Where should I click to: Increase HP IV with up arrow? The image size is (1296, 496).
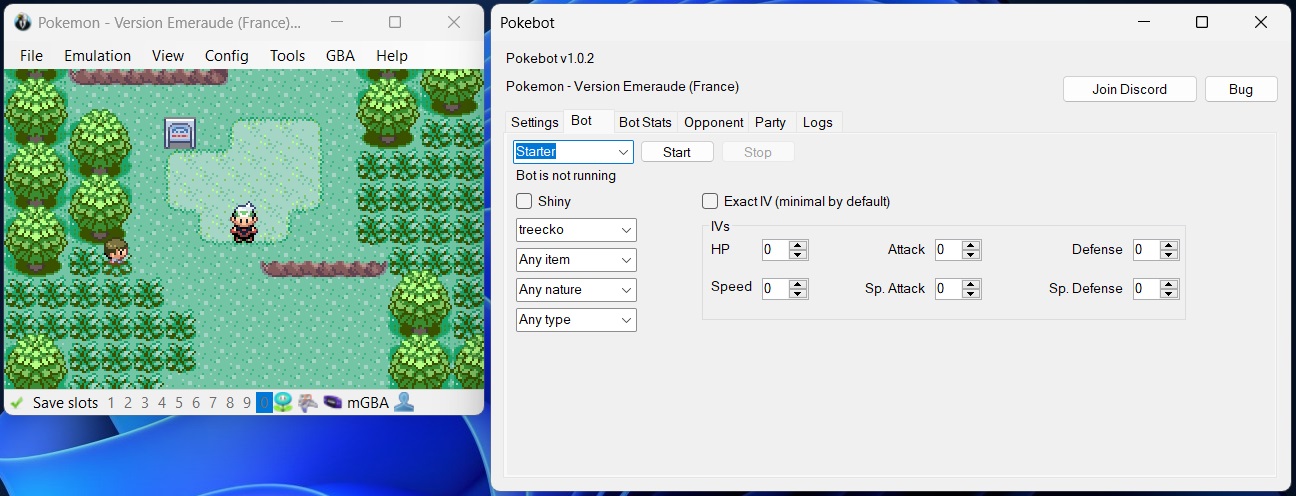(798, 245)
